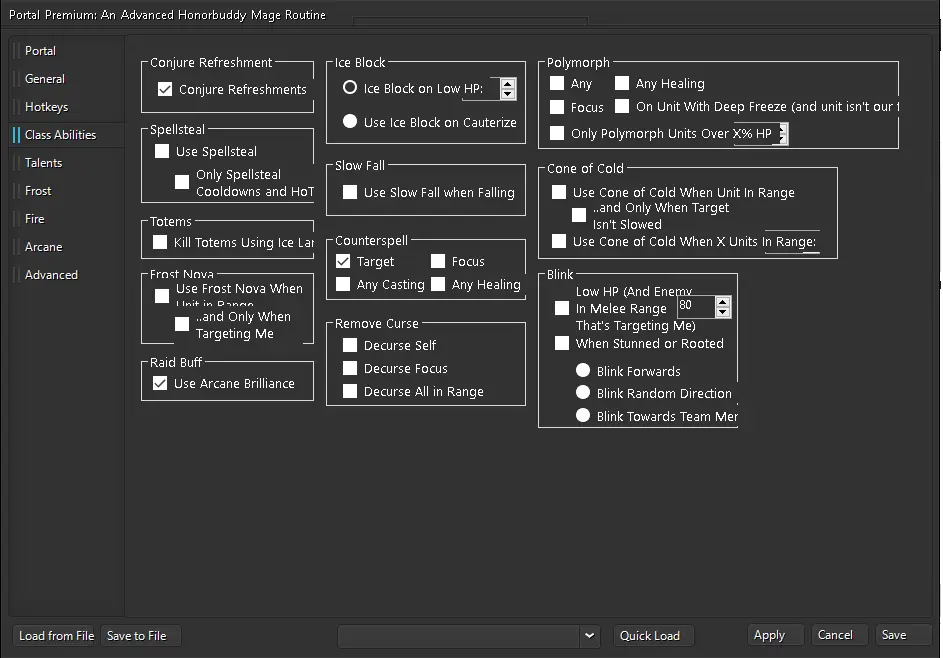Check the Polymorph Focus box
Image resolution: width=943 pixels, height=658 pixels.
557,107
